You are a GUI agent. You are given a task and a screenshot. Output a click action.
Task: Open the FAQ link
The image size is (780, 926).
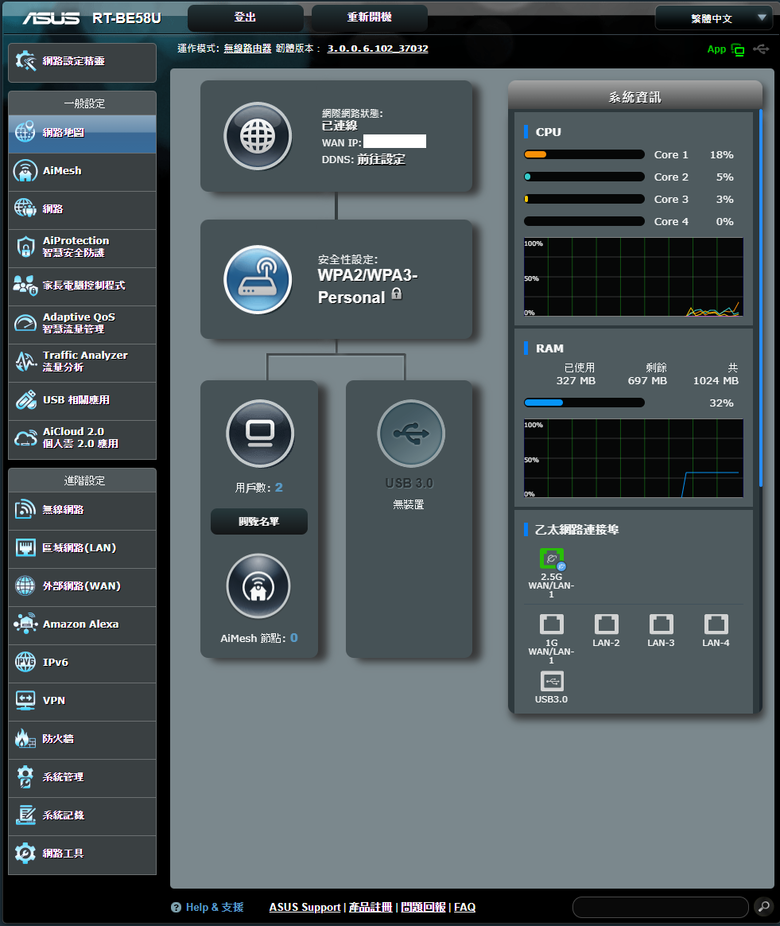coord(465,908)
